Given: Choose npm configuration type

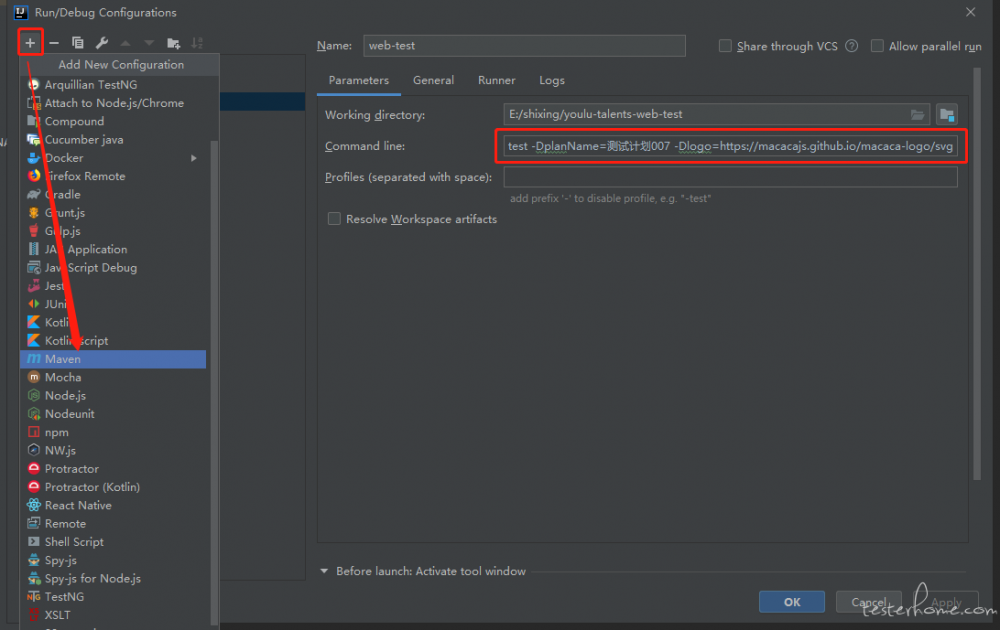Looking at the screenshot, I should pos(113,432).
